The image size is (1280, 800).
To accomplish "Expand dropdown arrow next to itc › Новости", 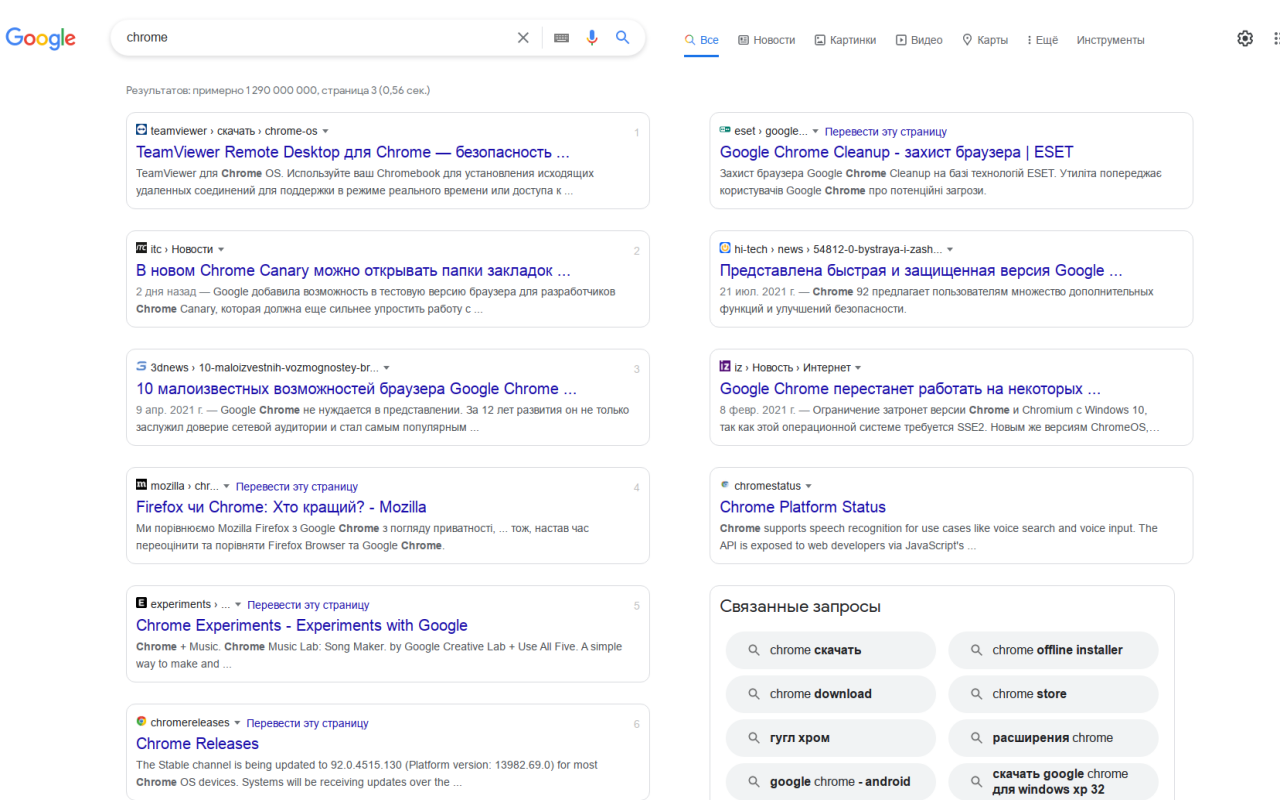I will pyautogui.click(x=221, y=249).
